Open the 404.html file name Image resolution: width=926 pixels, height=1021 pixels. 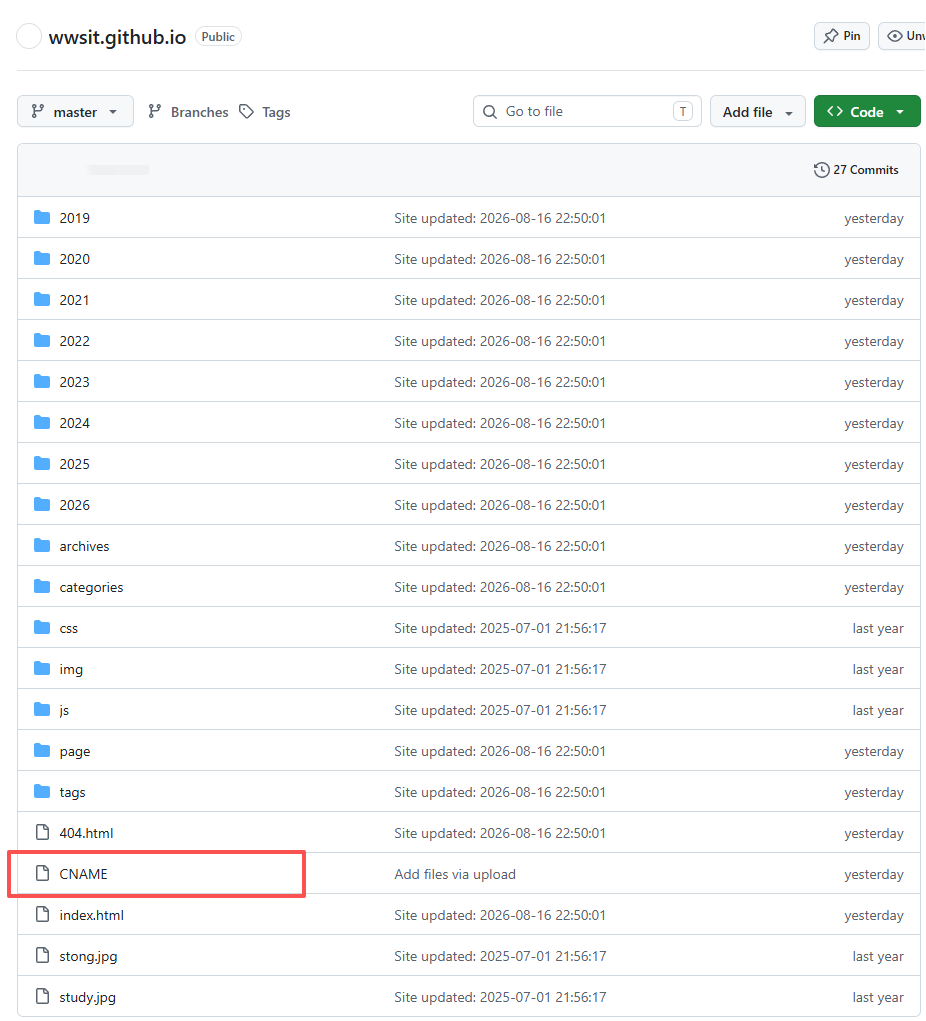[86, 833]
